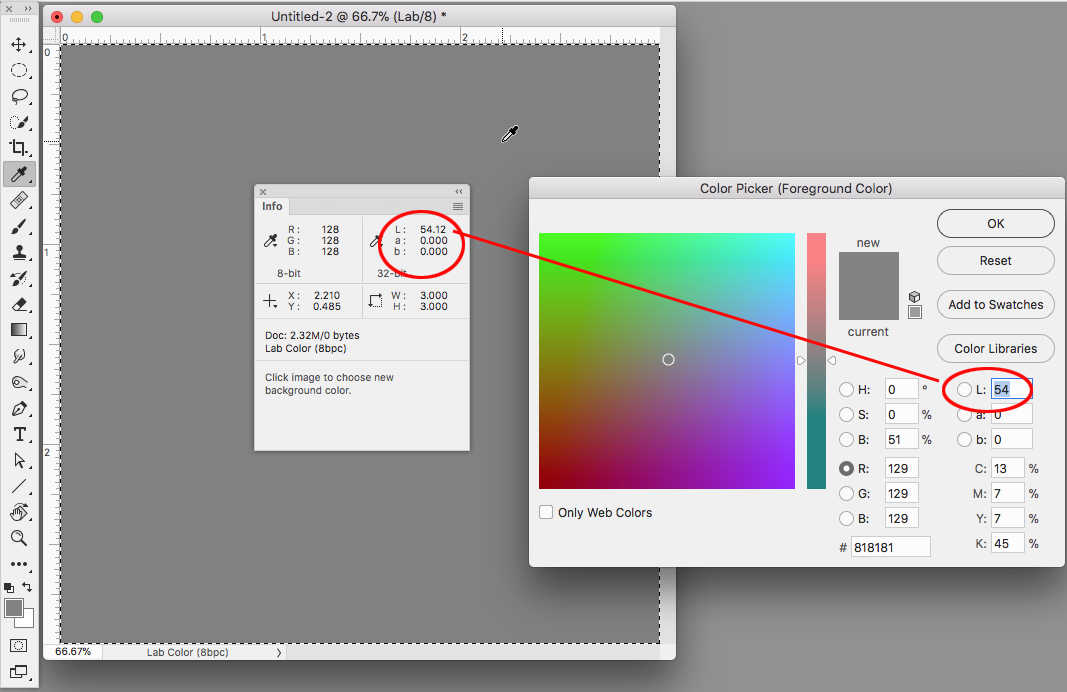The image size is (1067, 692).
Task: Expand the status bar document info menu
Action: pos(279,651)
